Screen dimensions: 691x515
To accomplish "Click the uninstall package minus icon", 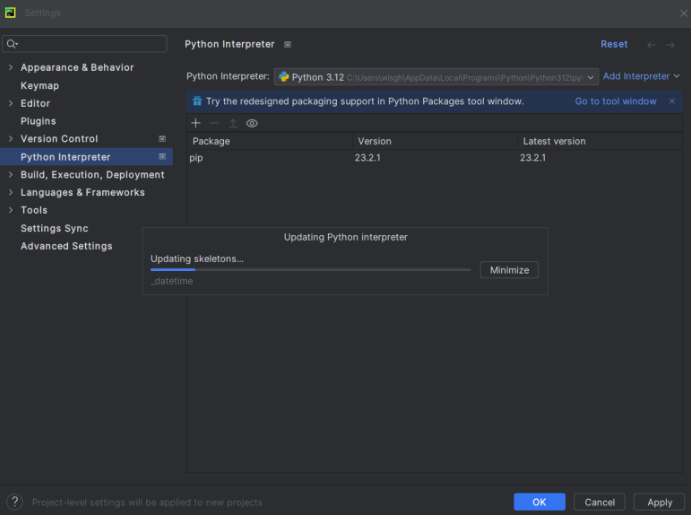I will pos(215,123).
